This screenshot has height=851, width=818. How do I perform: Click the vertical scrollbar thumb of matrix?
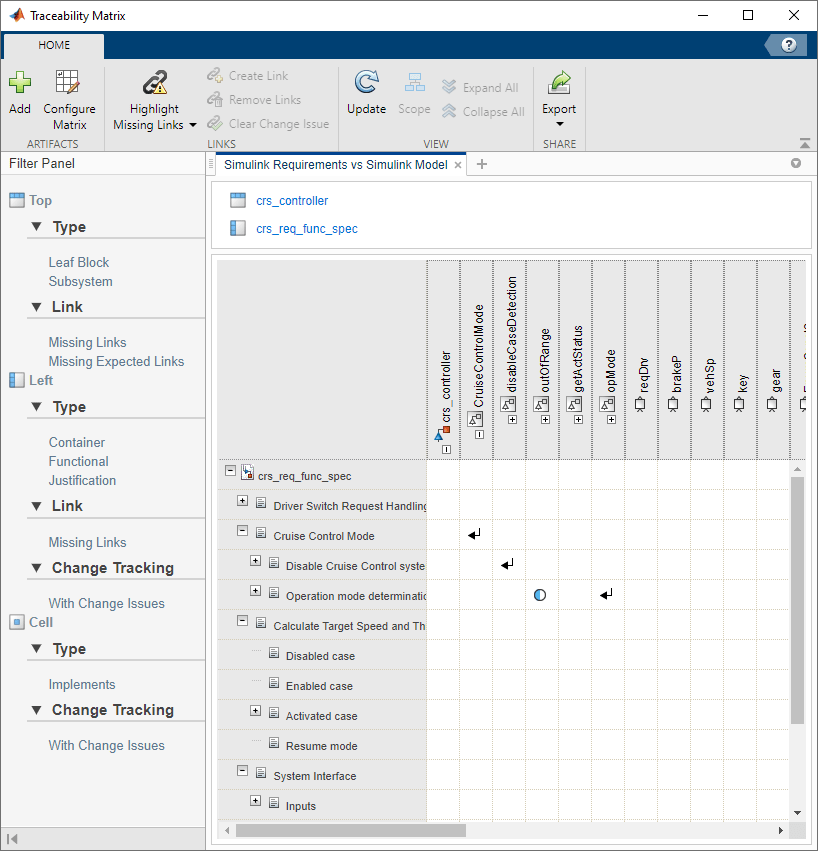797,600
